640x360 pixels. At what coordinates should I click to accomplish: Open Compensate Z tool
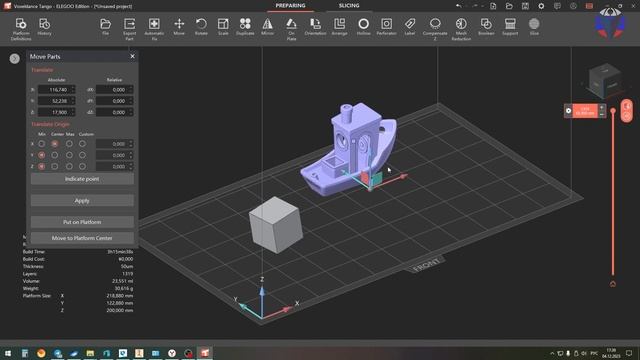click(435, 29)
